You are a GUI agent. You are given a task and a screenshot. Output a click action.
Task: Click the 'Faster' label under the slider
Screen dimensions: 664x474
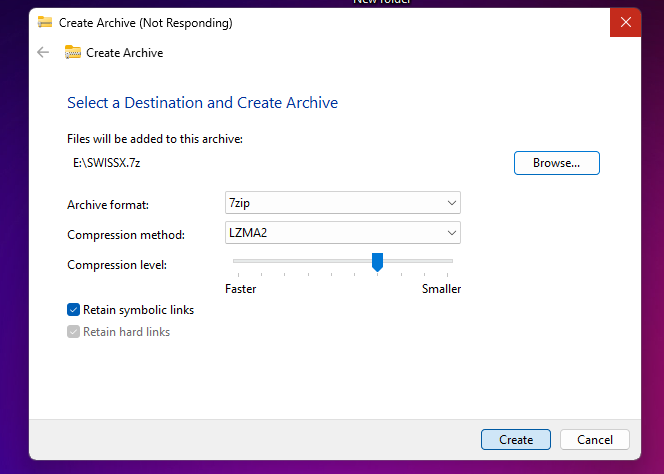click(x=240, y=289)
